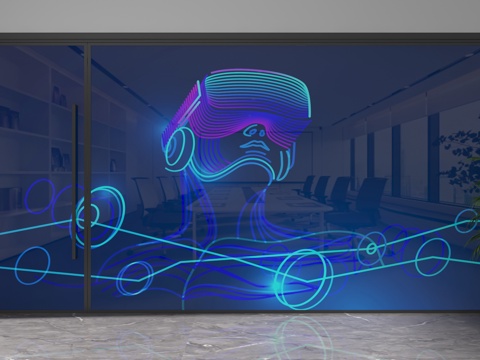Click the office chair on the right side

click(368, 197)
